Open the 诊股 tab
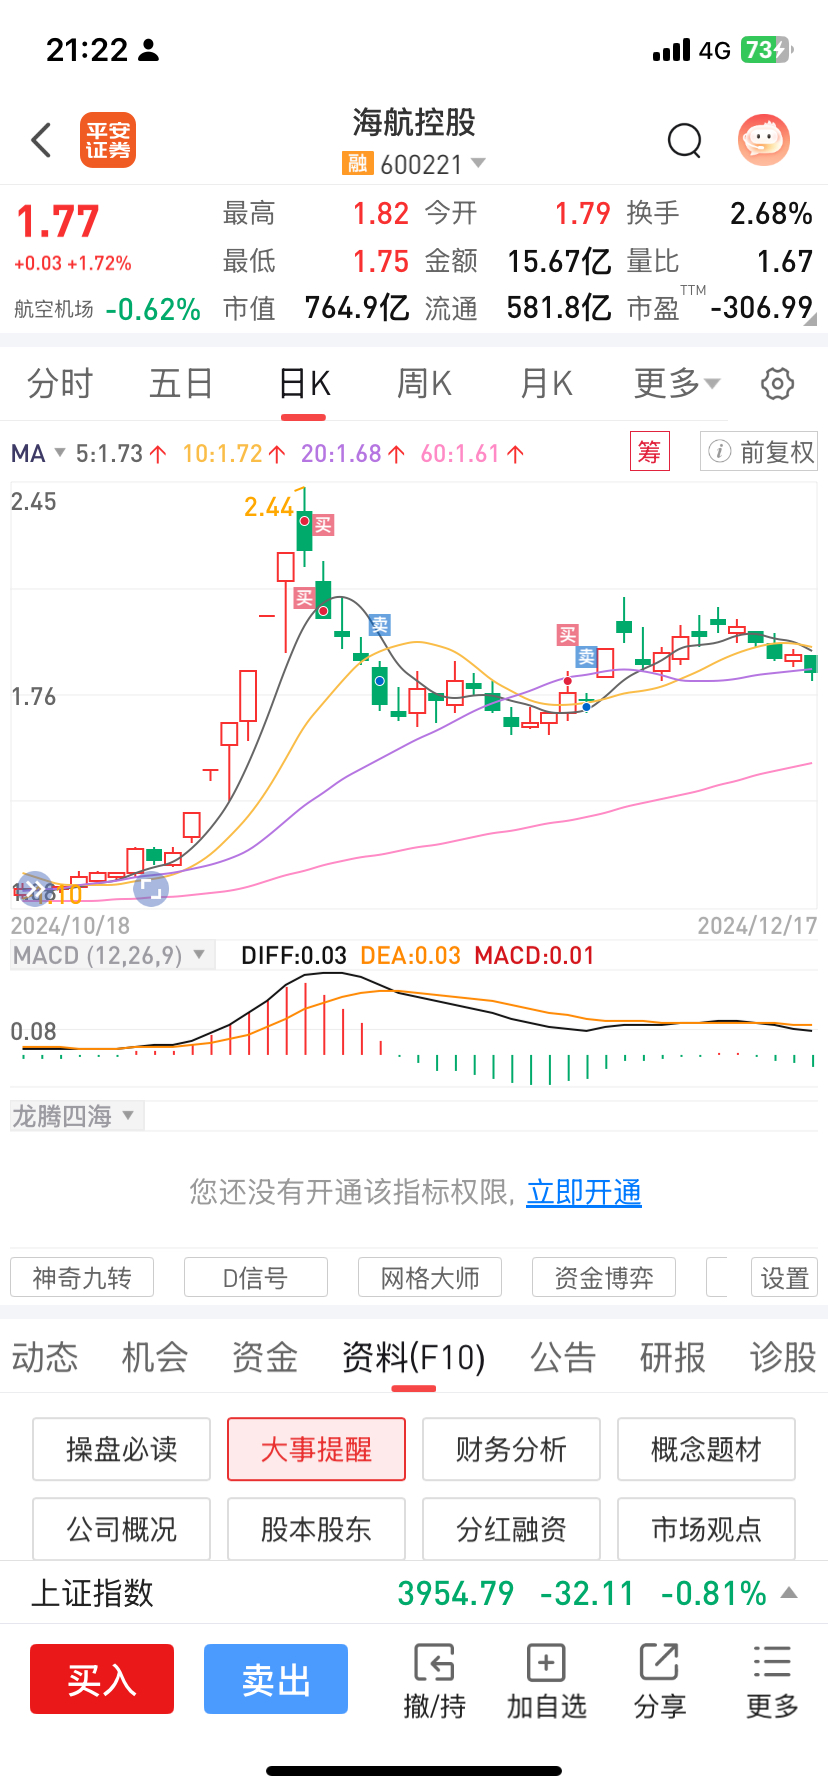 pos(783,1357)
